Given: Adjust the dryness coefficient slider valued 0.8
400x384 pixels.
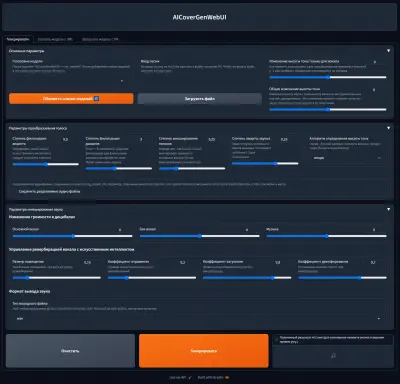Looking at the screenshot, I should (x=247, y=277).
